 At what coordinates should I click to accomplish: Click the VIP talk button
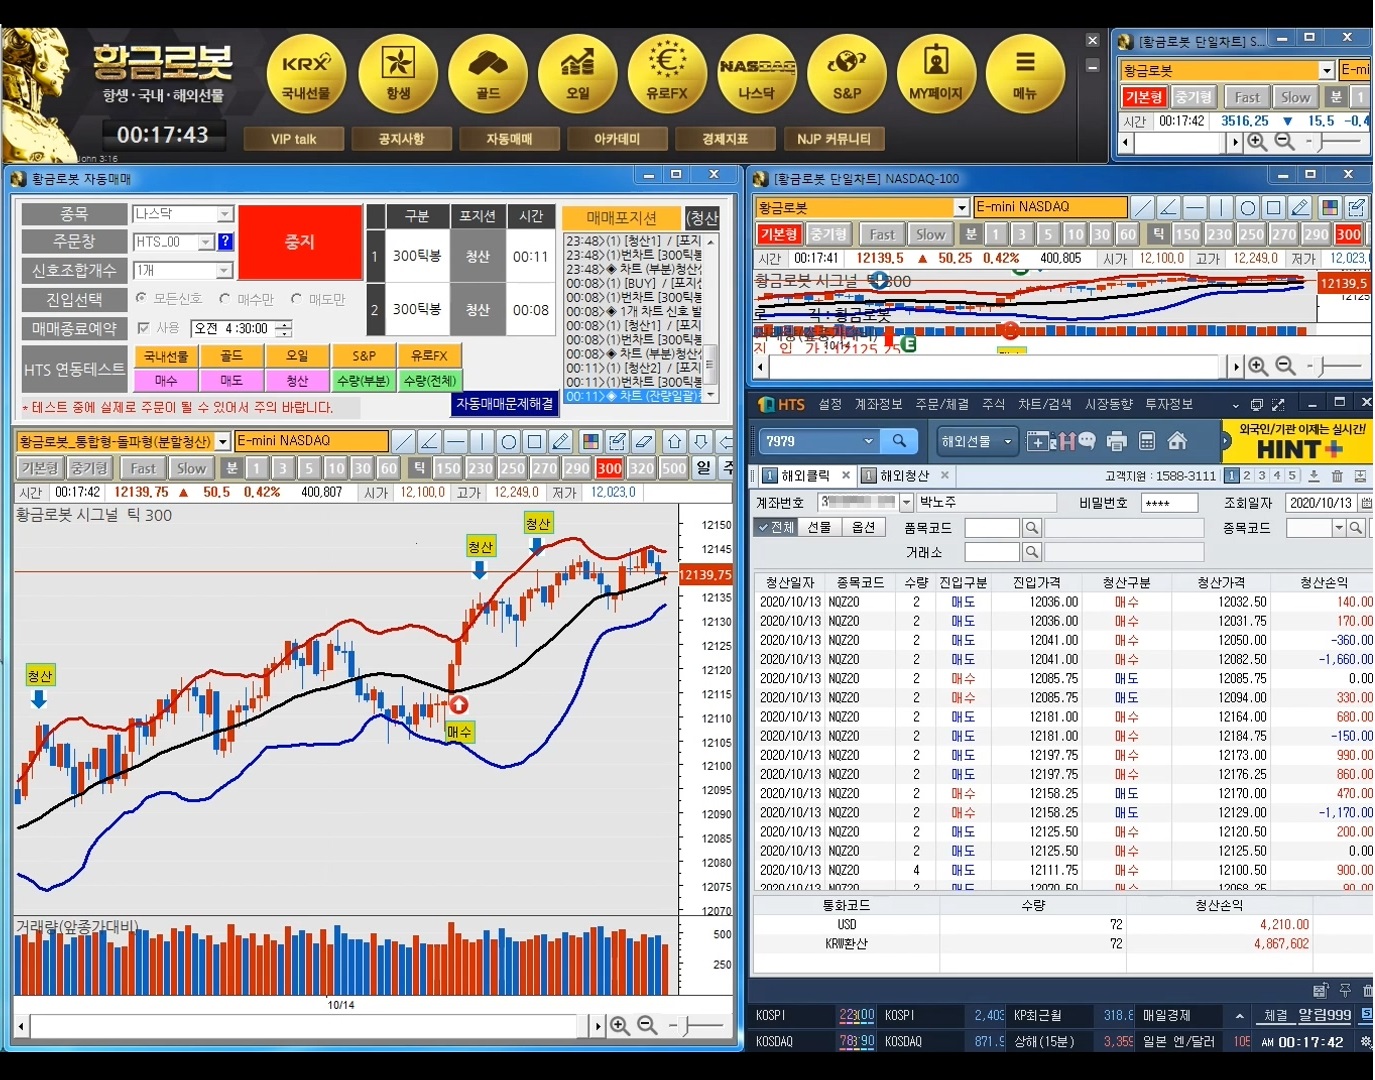click(x=293, y=139)
